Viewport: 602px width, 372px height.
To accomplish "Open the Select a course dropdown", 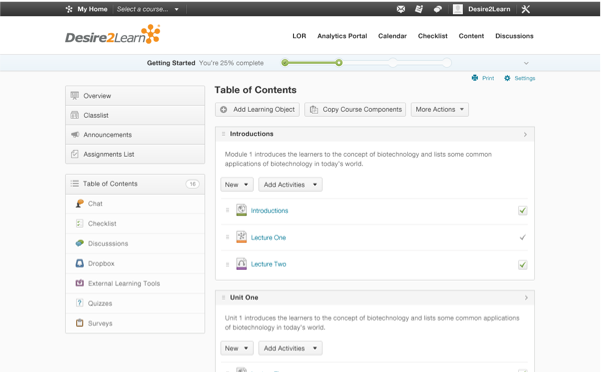I will 148,9.
